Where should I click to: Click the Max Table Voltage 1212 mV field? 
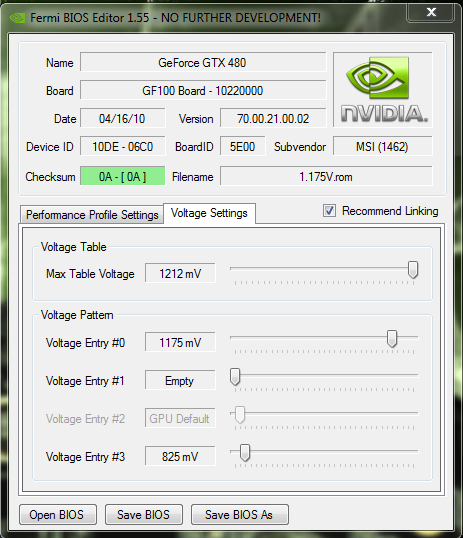coord(180,273)
